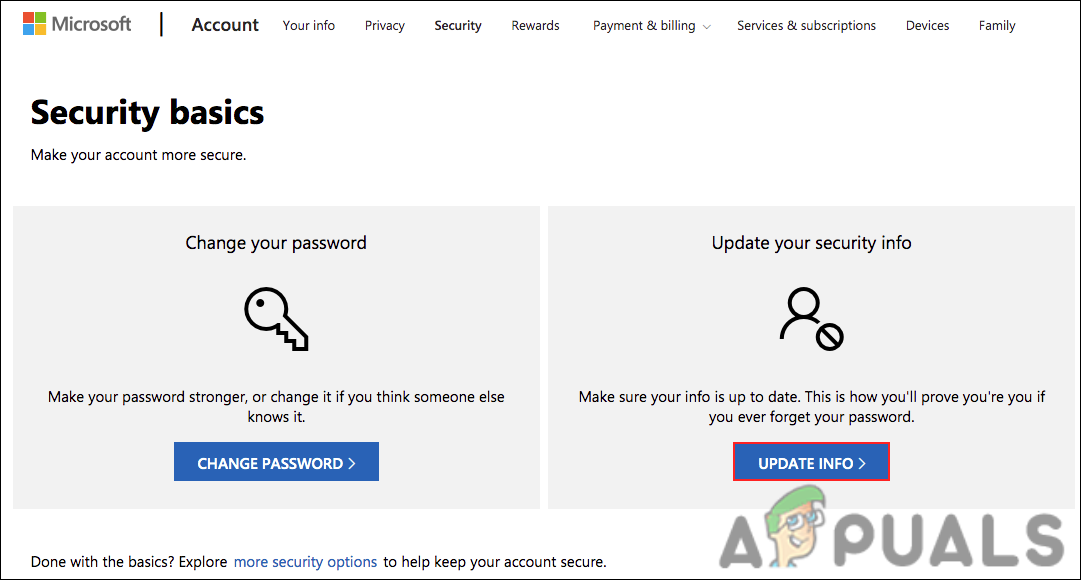The image size is (1081, 580).
Task: Switch to the Devices tab
Action: 927,26
